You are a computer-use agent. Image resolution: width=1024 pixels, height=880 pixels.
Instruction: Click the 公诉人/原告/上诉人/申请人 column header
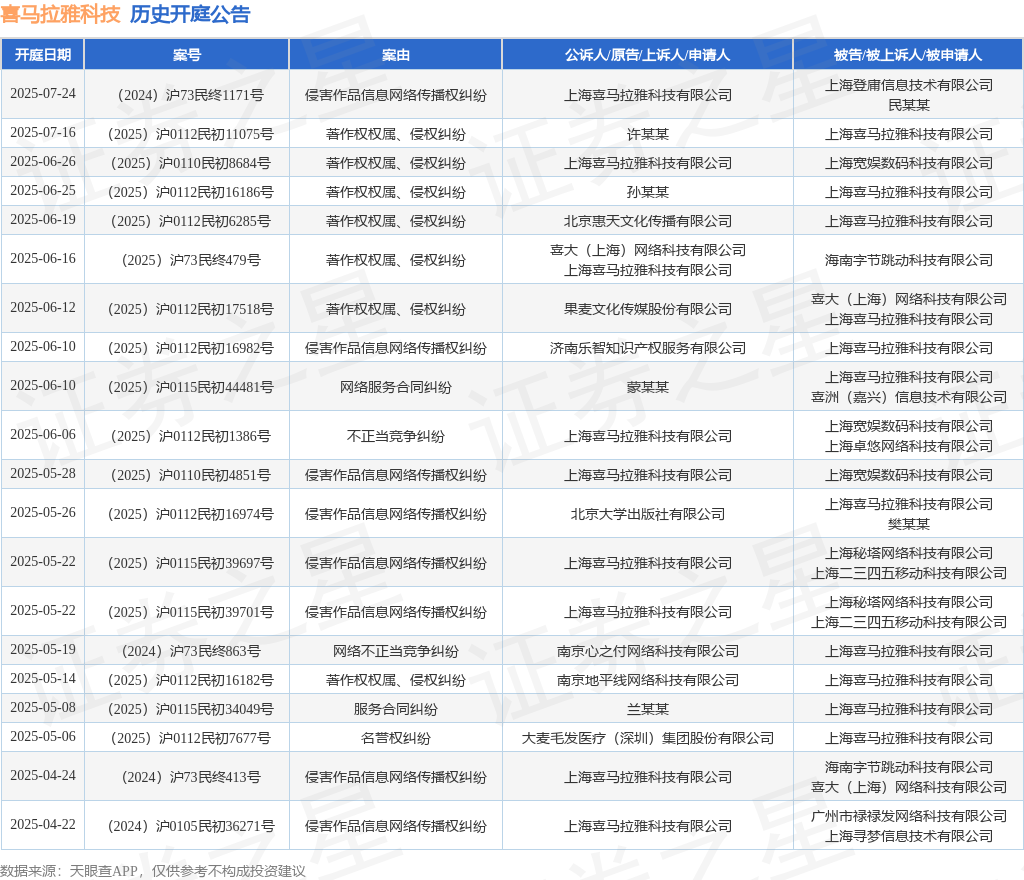pyautogui.click(x=647, y=55)
